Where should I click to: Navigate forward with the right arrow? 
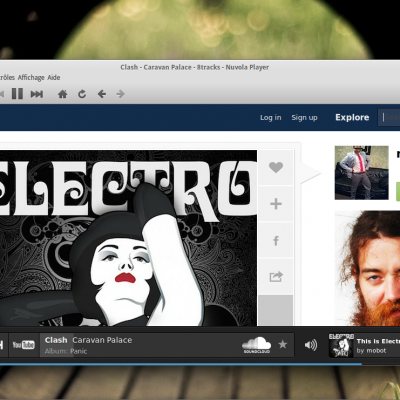point(120,94)
